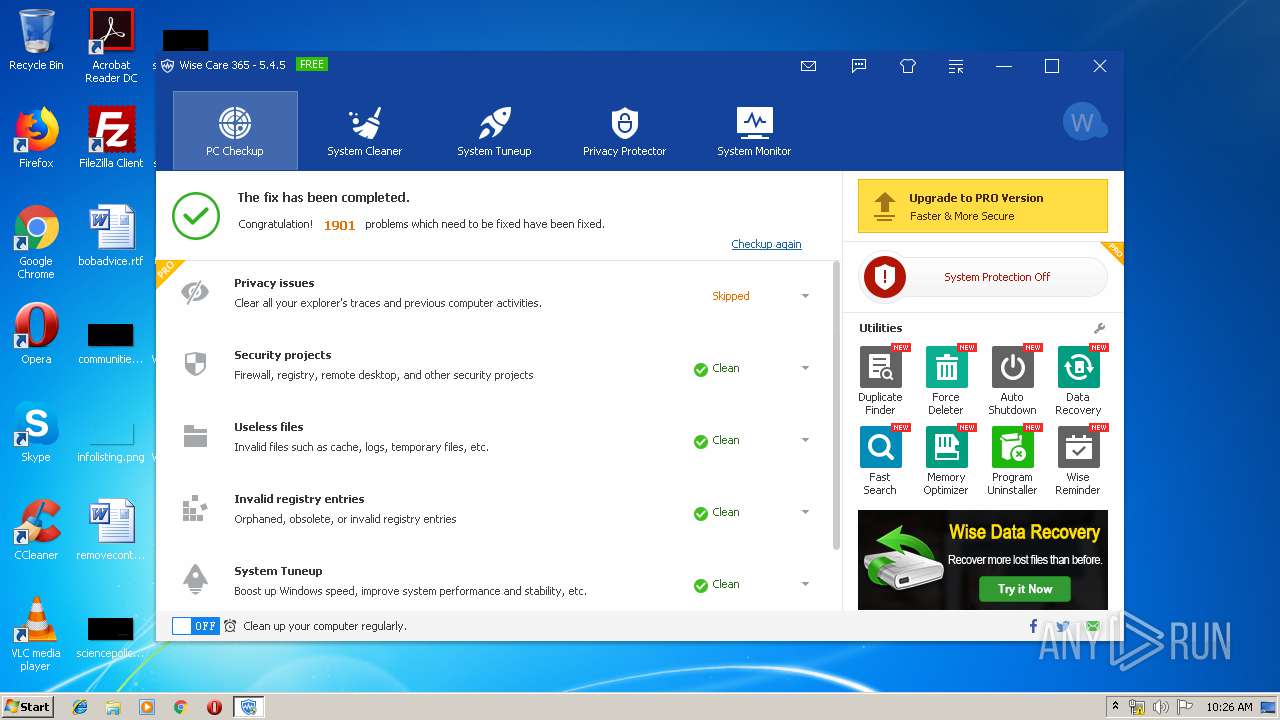This screenshot has height=720, width=1280.
Task: Switch to System Tuneup tab
Action: point(494,130)
